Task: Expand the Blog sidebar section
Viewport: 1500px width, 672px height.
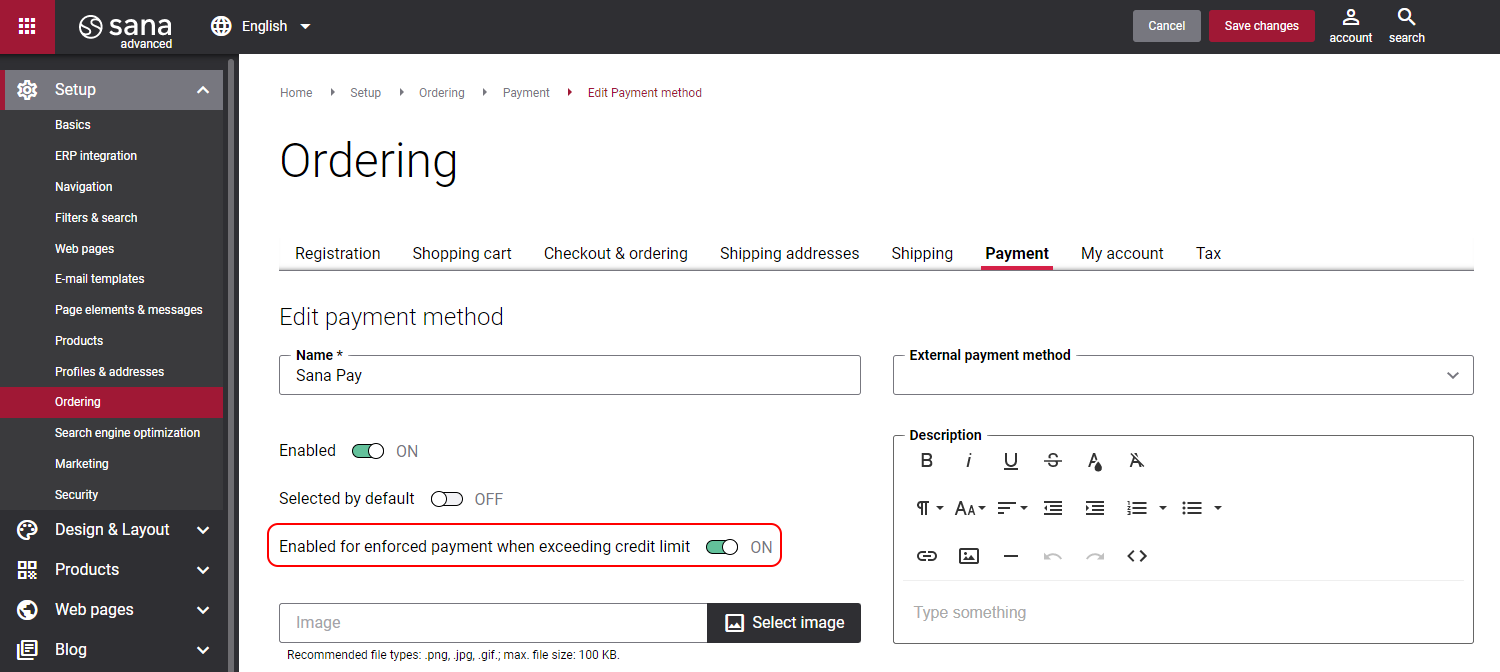Action: pyautogui.click(x=203, y=650)
